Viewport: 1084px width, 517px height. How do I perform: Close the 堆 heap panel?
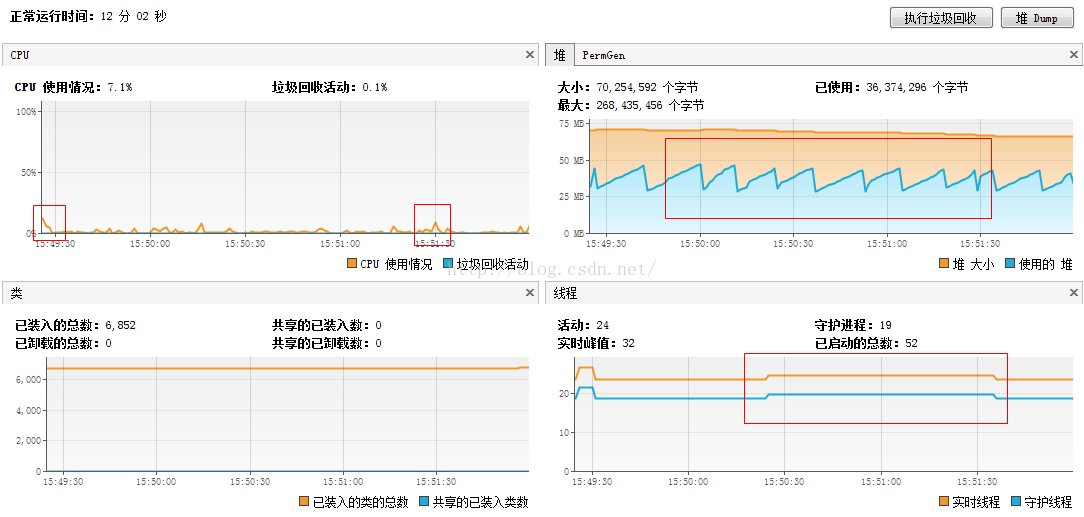coord(1074,55)
